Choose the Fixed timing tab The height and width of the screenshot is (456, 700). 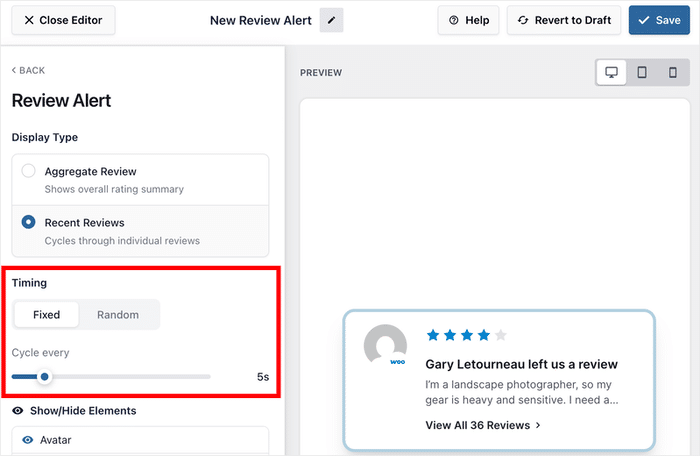[47, 314]
